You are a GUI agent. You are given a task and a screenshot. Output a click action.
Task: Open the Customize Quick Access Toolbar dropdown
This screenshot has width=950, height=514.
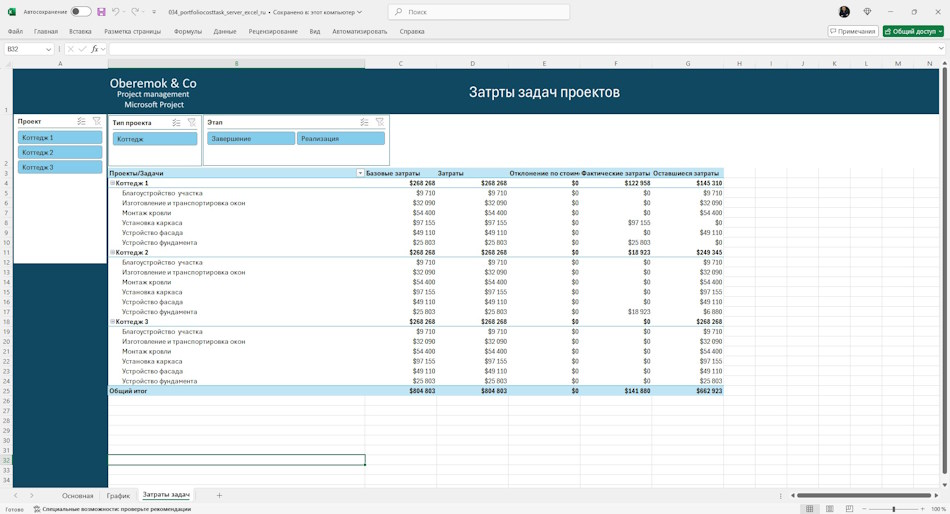click(154, 12)
